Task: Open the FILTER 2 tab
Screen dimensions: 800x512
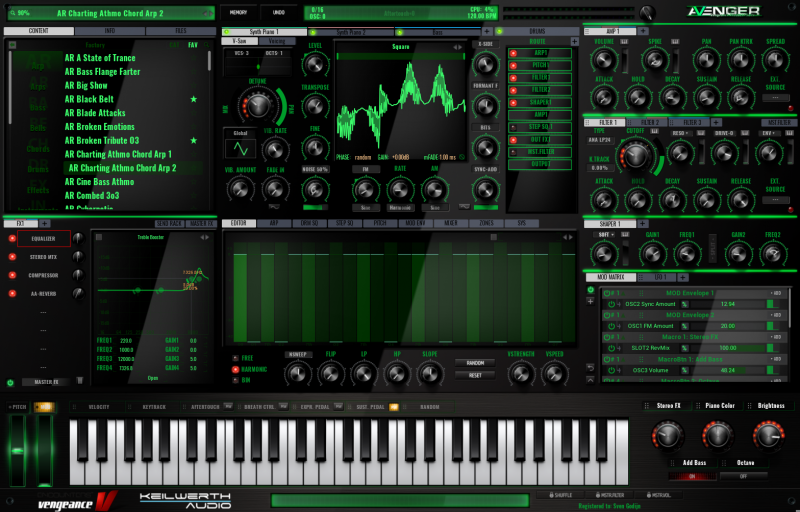Action: pyautogui.click(x=649, y=122)
